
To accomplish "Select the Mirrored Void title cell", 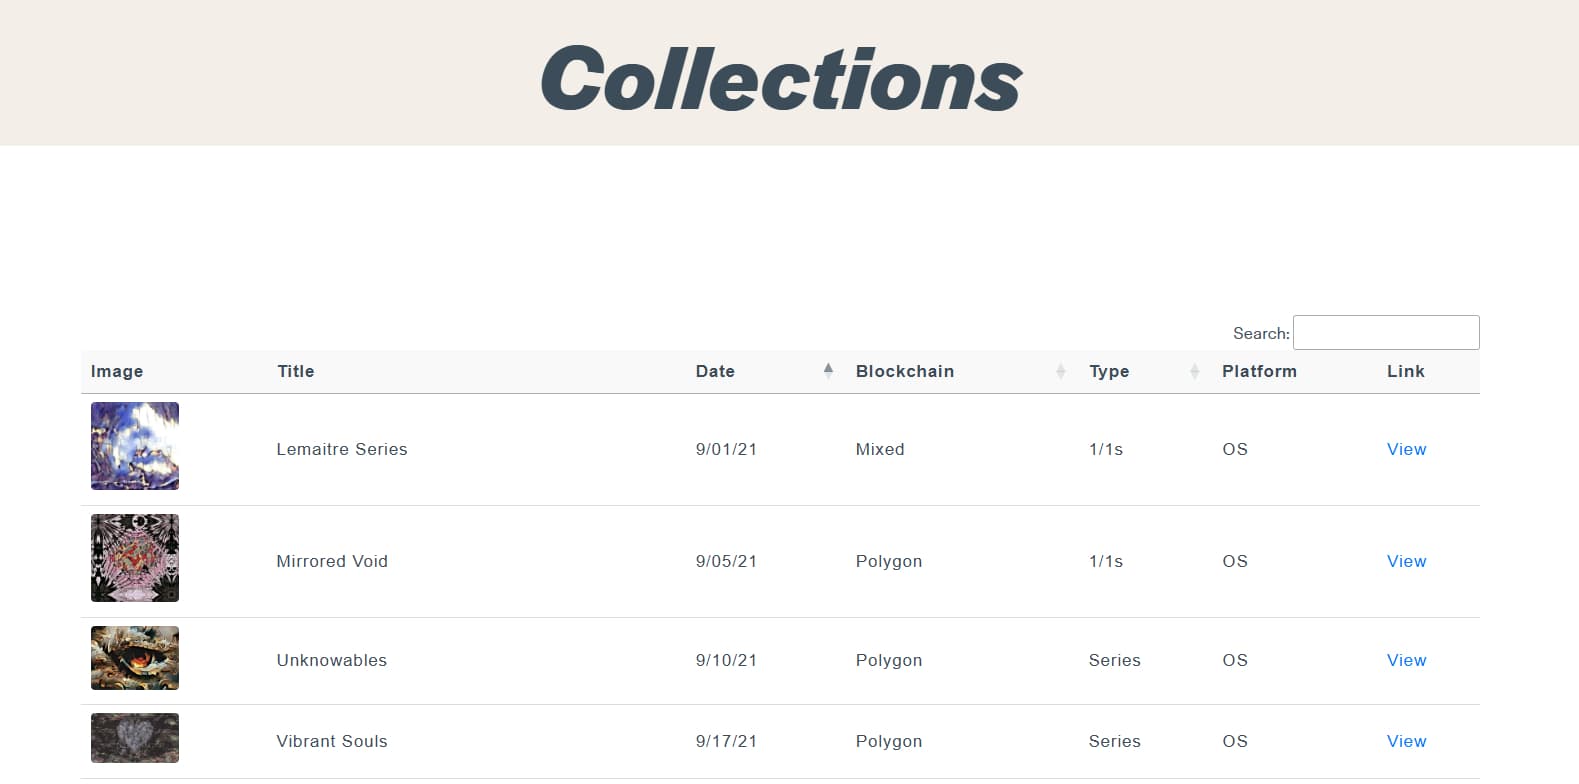I will pos(332,561).
